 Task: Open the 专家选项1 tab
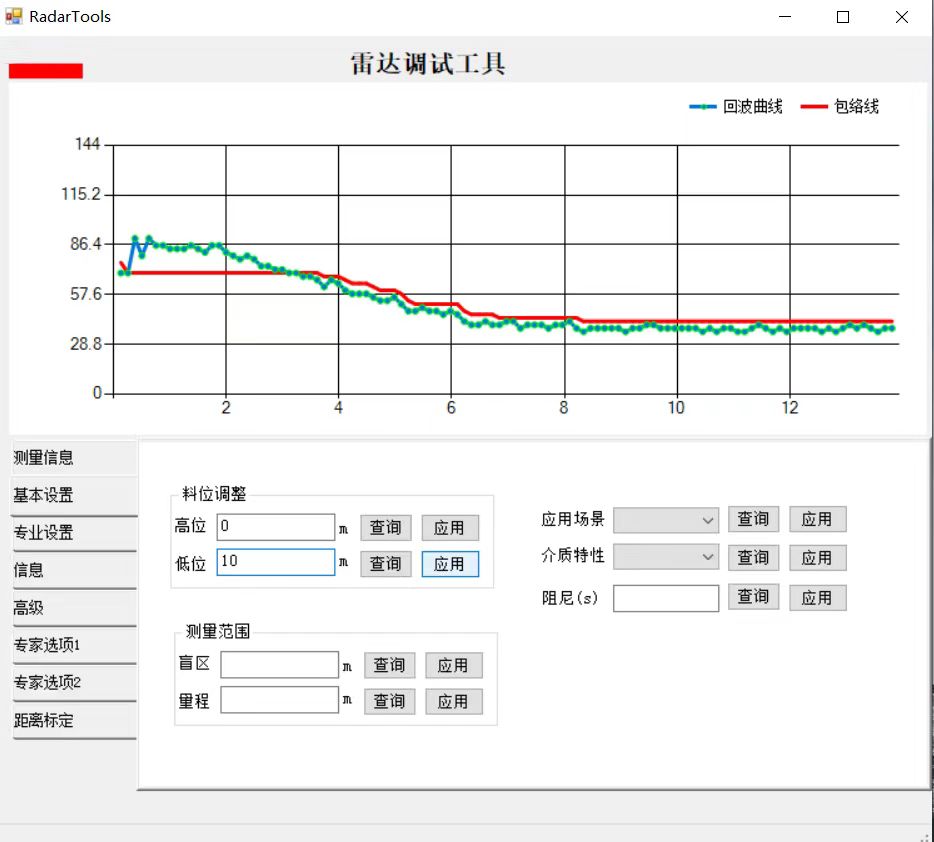74,645
